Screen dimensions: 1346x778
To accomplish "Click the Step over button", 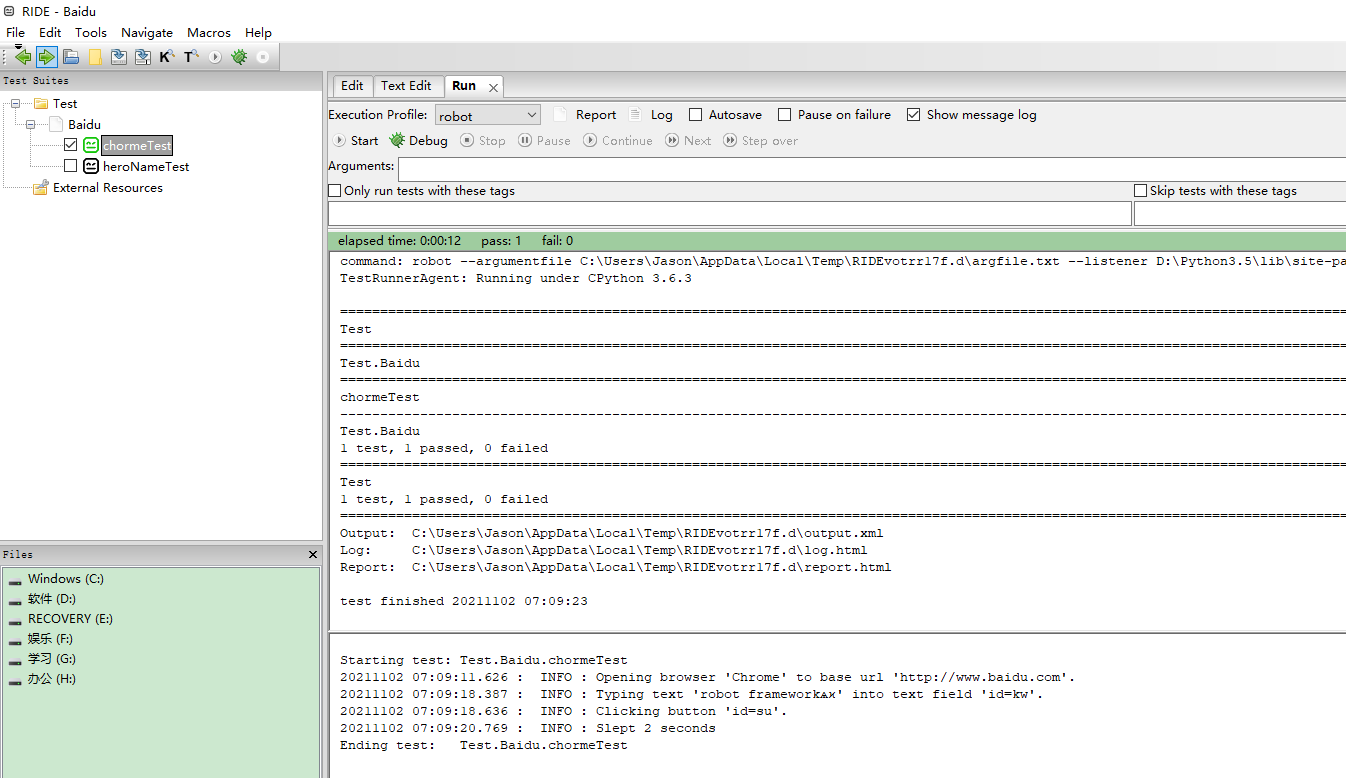I will 760,141.
